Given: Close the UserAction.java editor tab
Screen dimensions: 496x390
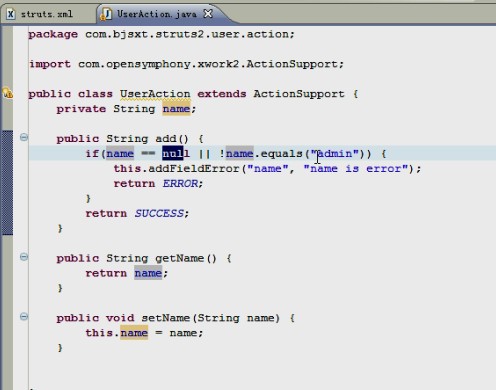Looking at the screenshot, I should pos(208,14).
